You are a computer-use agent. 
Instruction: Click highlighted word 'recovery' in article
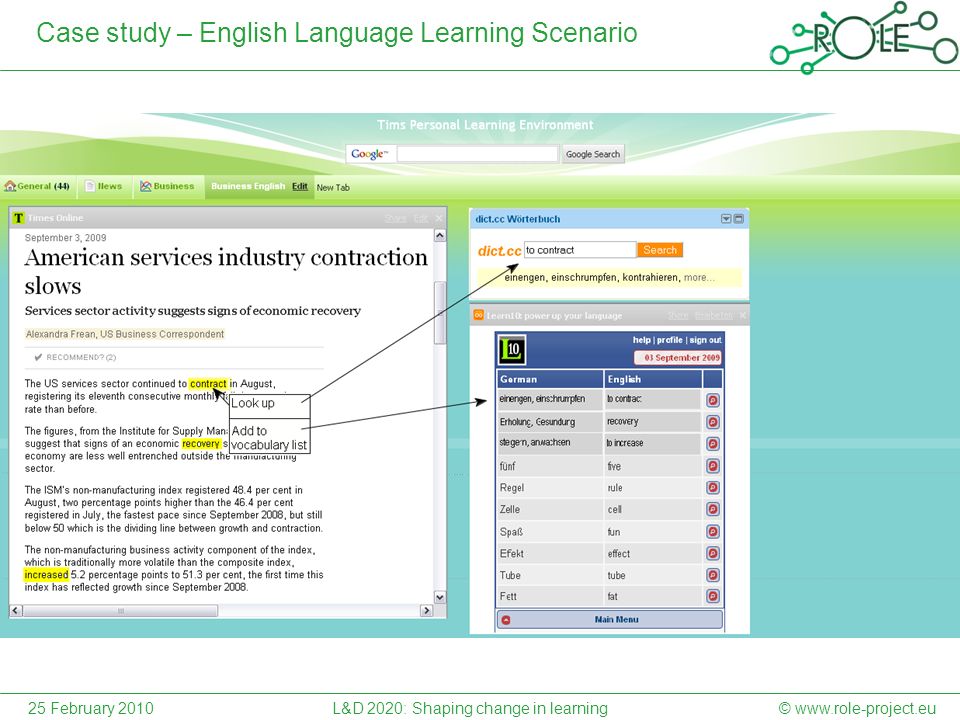(201, 443)
